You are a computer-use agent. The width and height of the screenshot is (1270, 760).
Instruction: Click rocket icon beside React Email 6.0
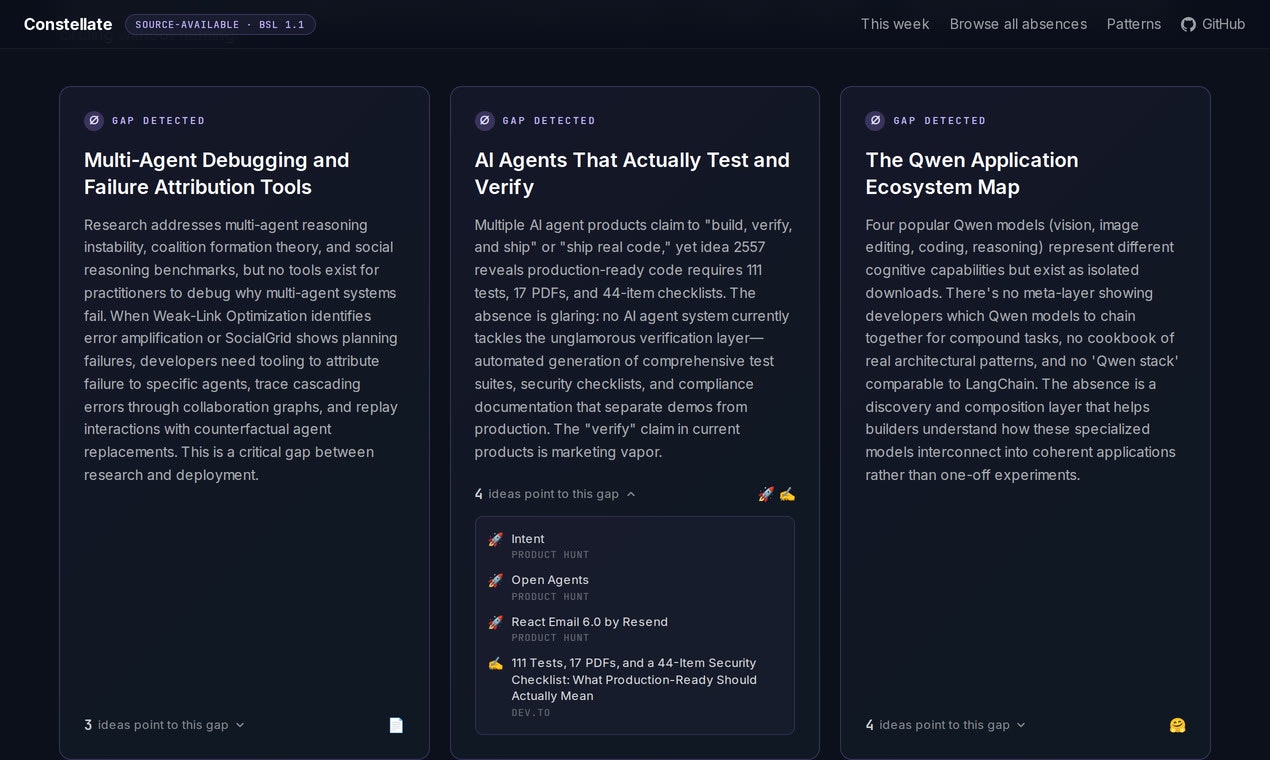point(495,622)
